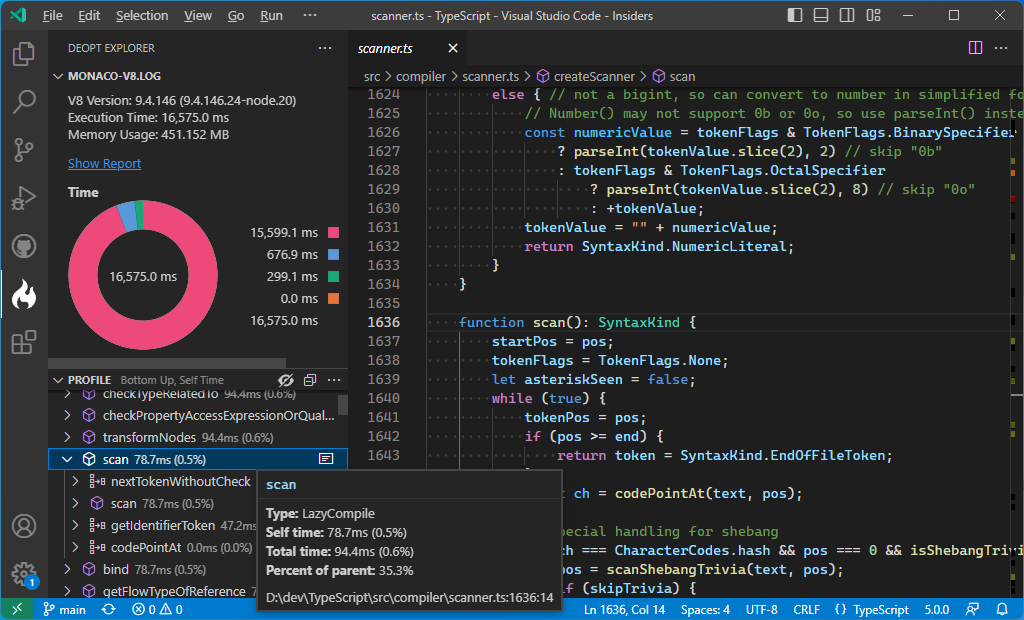Expand the getFlowTypeOfReference row
This screenshot has height=620, width=1024.
pos(67,591)
